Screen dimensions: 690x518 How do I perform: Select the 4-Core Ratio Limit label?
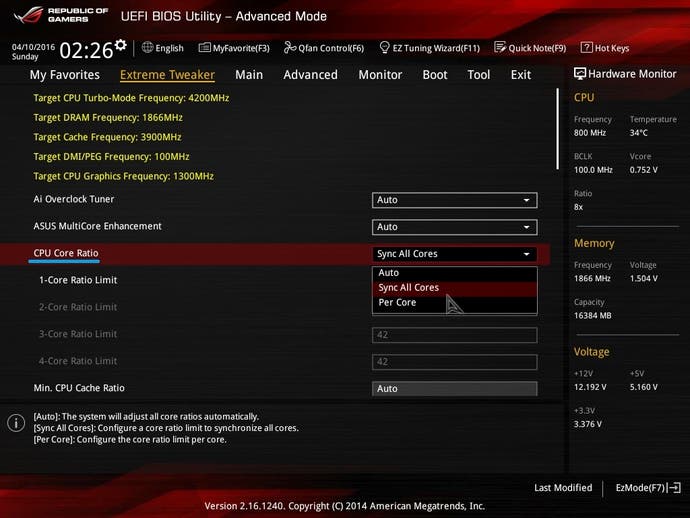coord(78,361)
